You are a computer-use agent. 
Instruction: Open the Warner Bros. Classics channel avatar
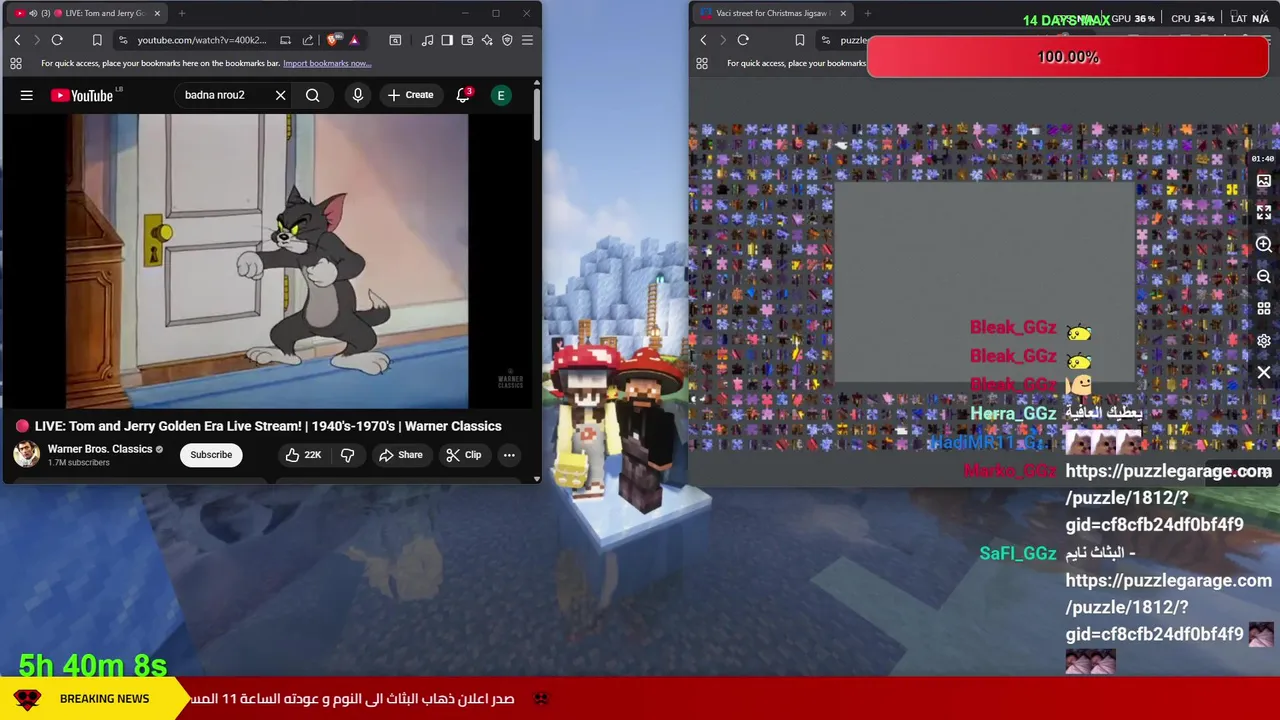coord(26,455)
